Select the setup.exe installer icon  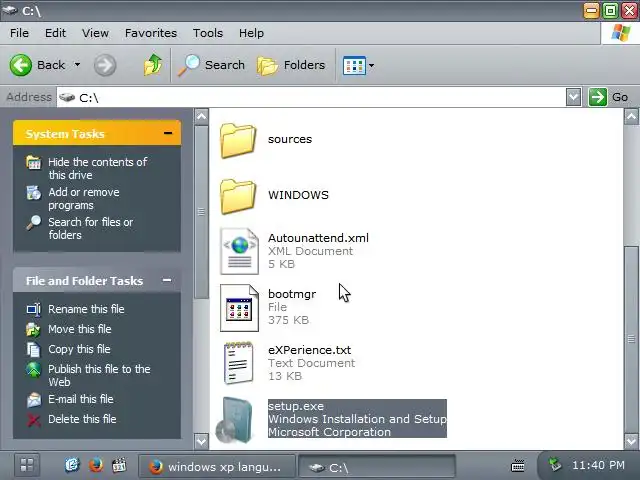click(234, 420)
